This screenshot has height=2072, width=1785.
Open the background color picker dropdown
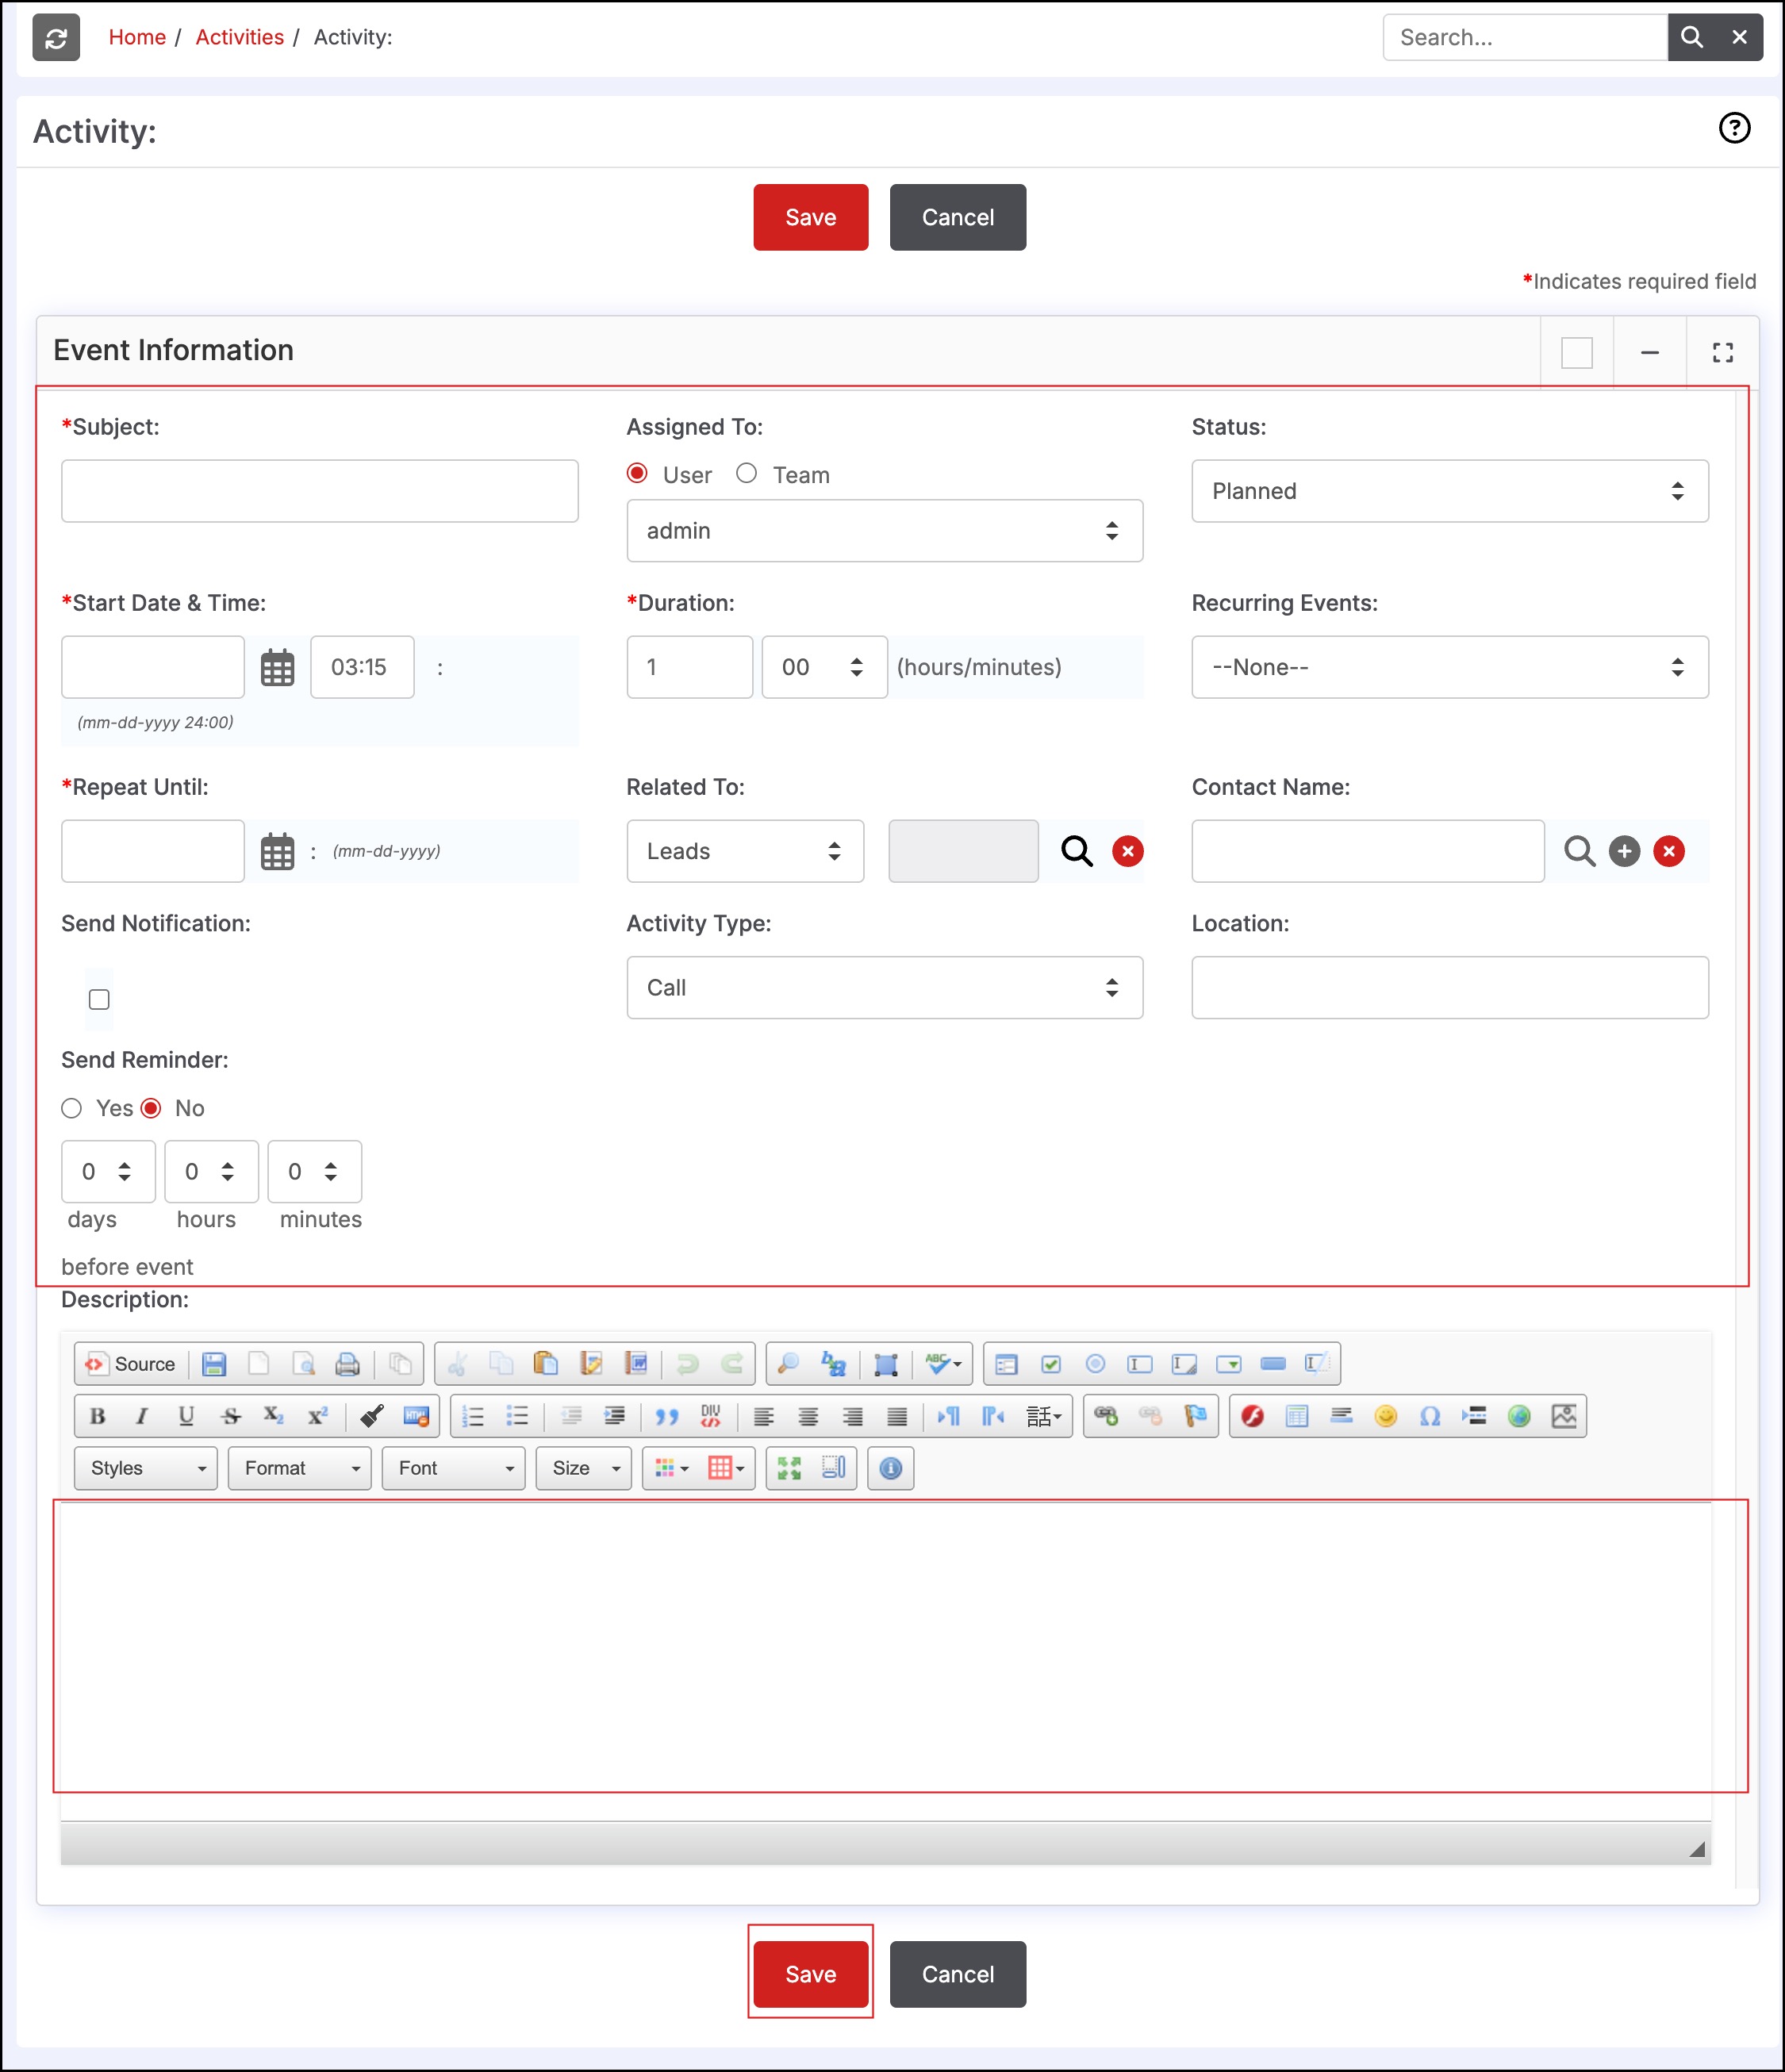(x=726, y=1468)
